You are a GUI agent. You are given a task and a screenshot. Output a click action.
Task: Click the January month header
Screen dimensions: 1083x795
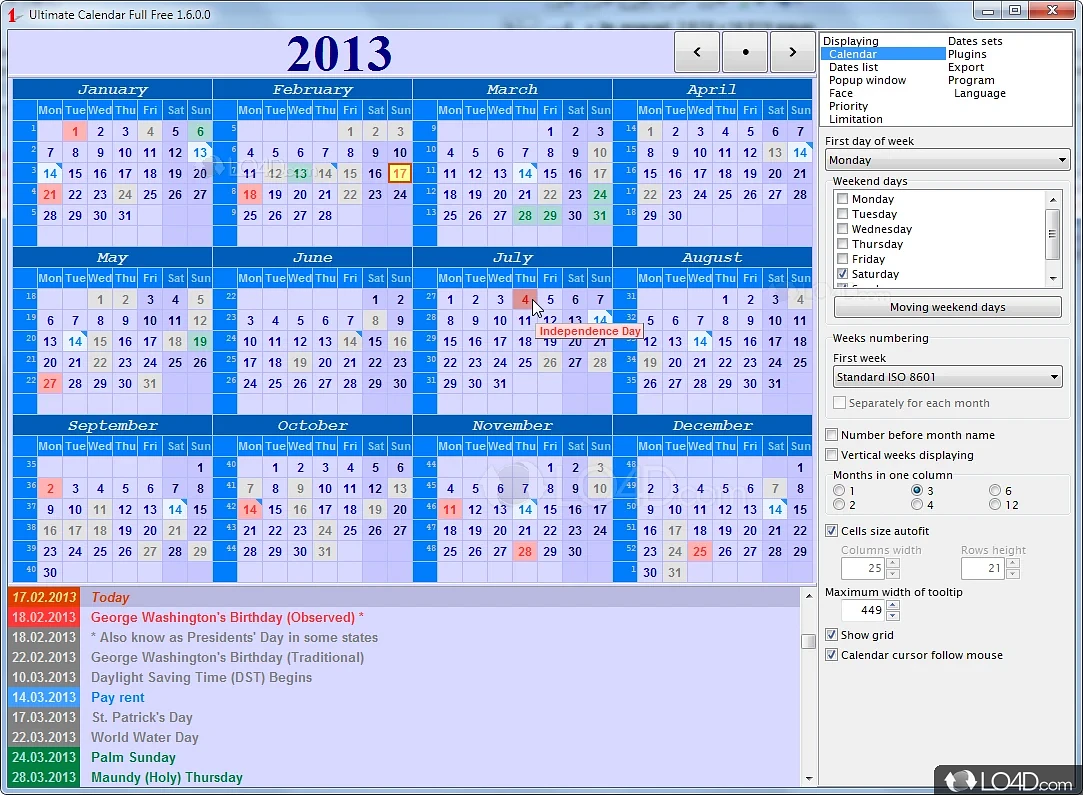[113, 90]
